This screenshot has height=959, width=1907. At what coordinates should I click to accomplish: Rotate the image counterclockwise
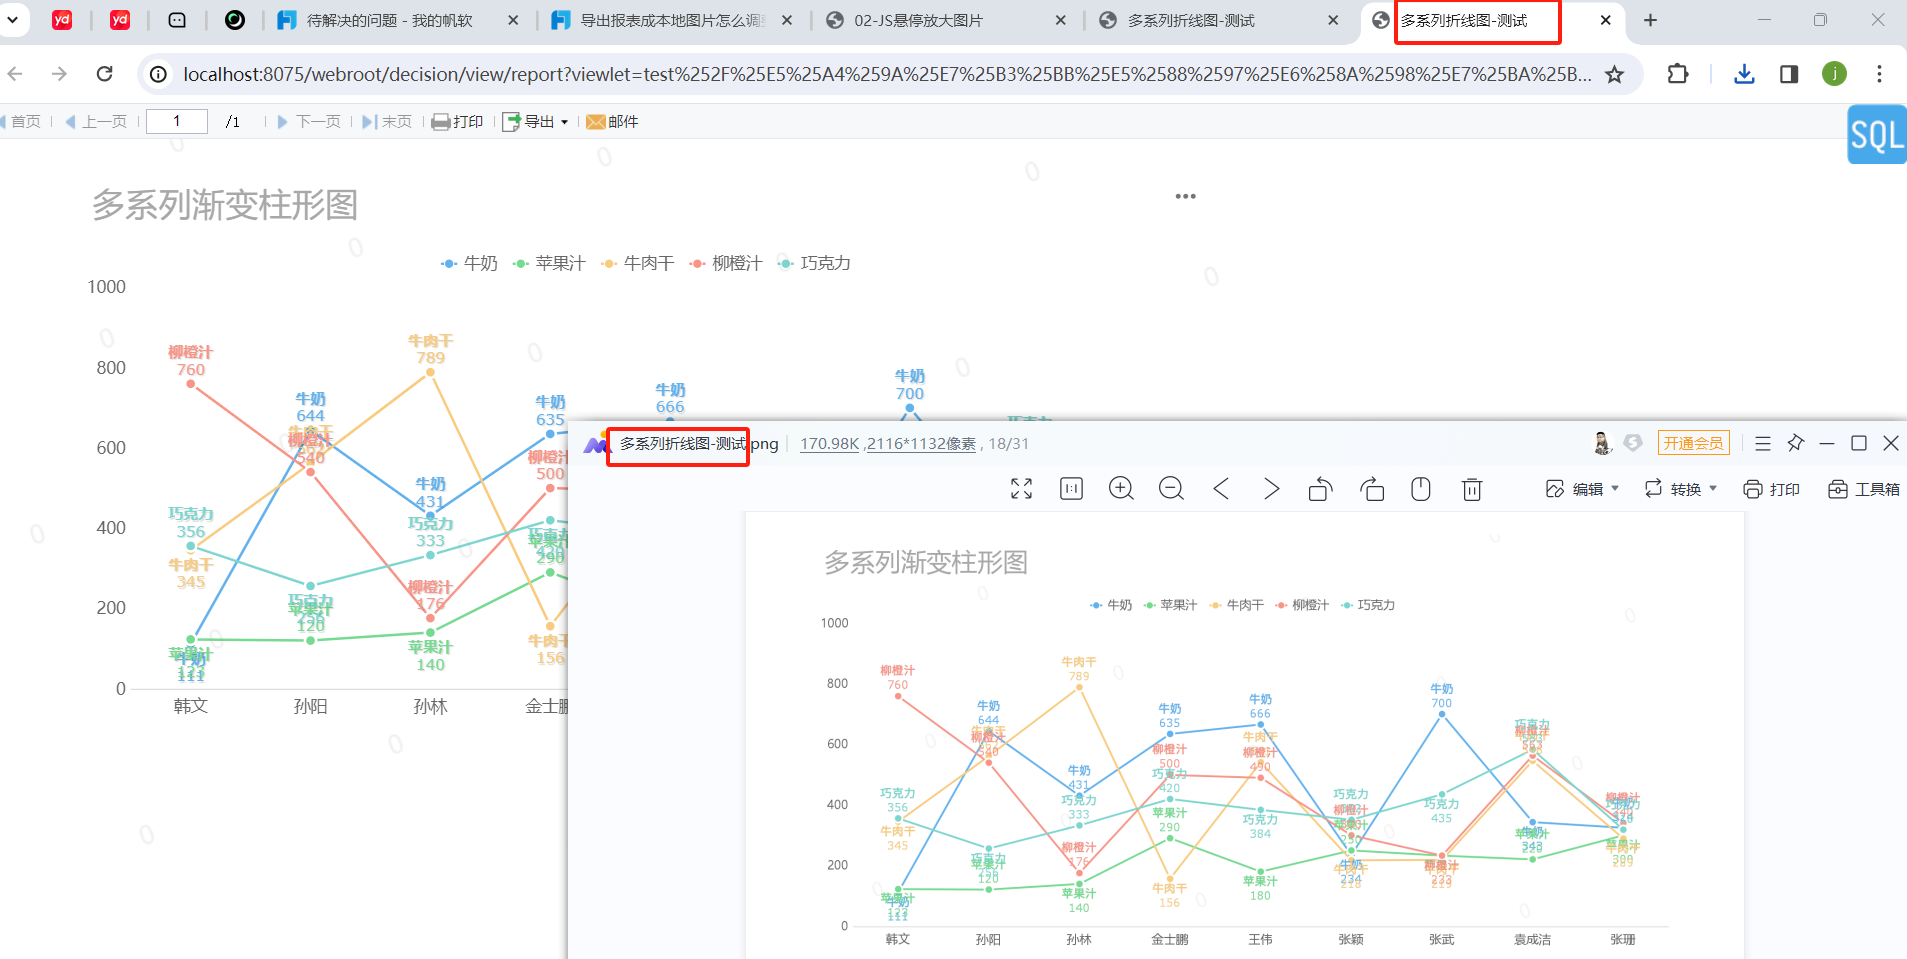1320,489
